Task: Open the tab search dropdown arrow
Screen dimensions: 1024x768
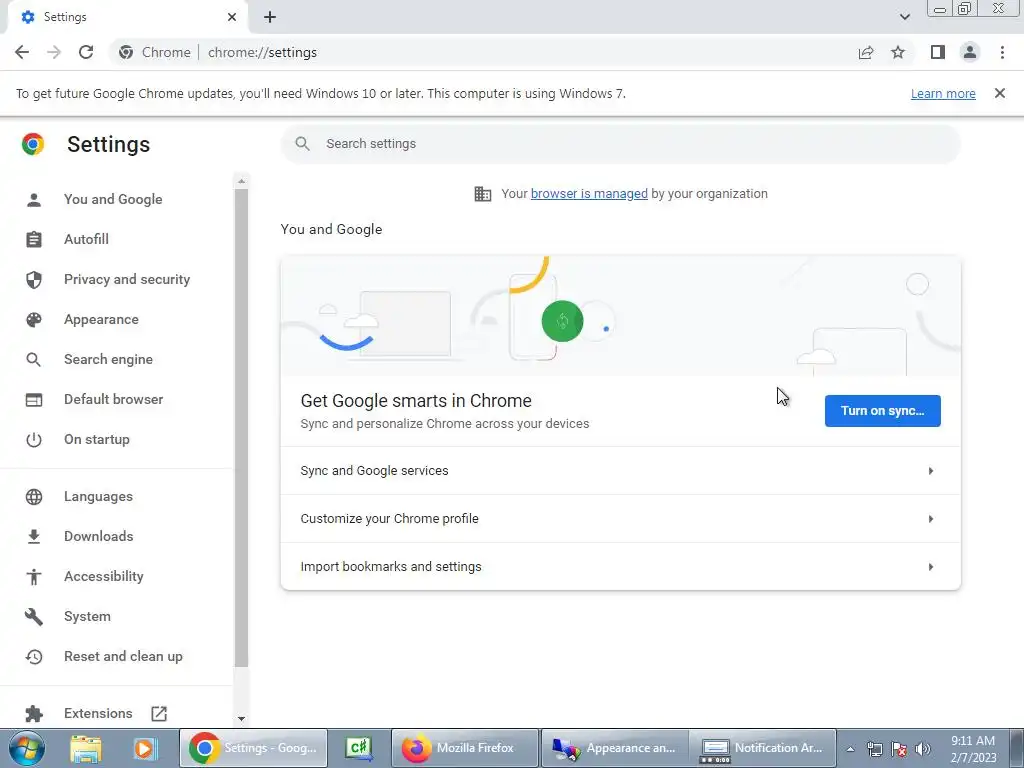Action: pos(904,17)
